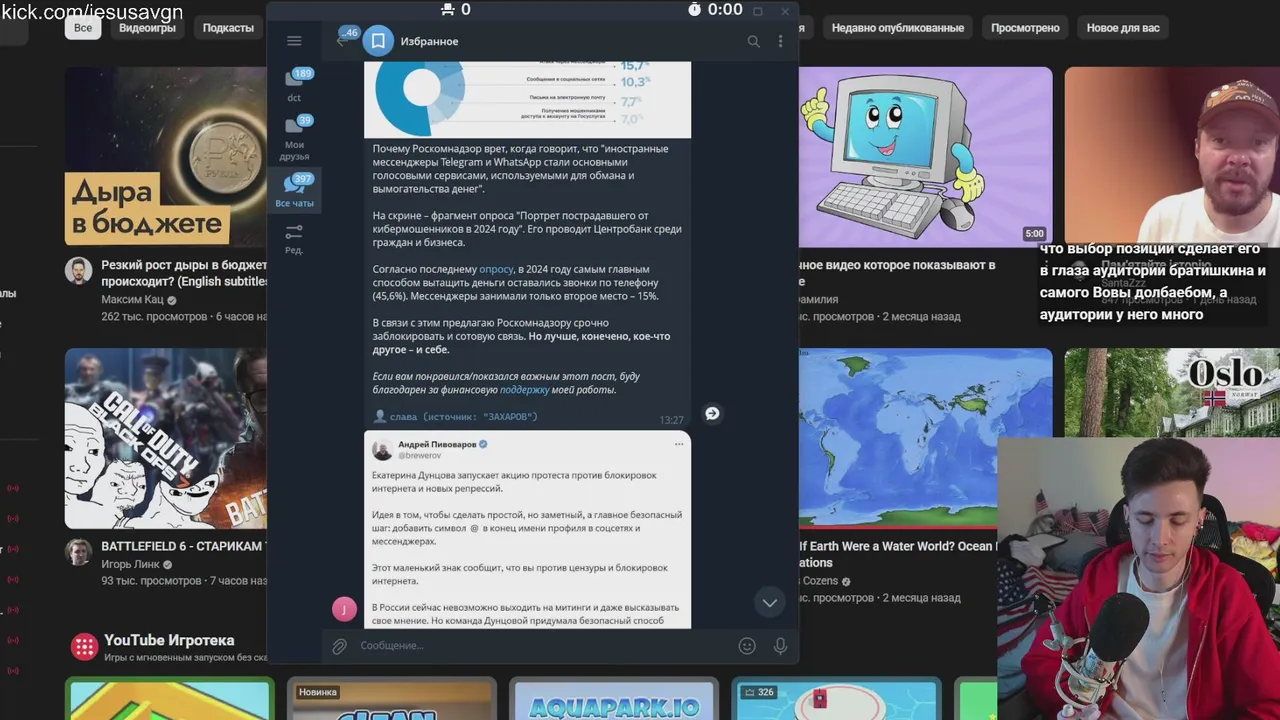The height and width of the screenshot is (720, 1280).
Task: Go back using Telegram's back arrow
Action: [341, 41]
